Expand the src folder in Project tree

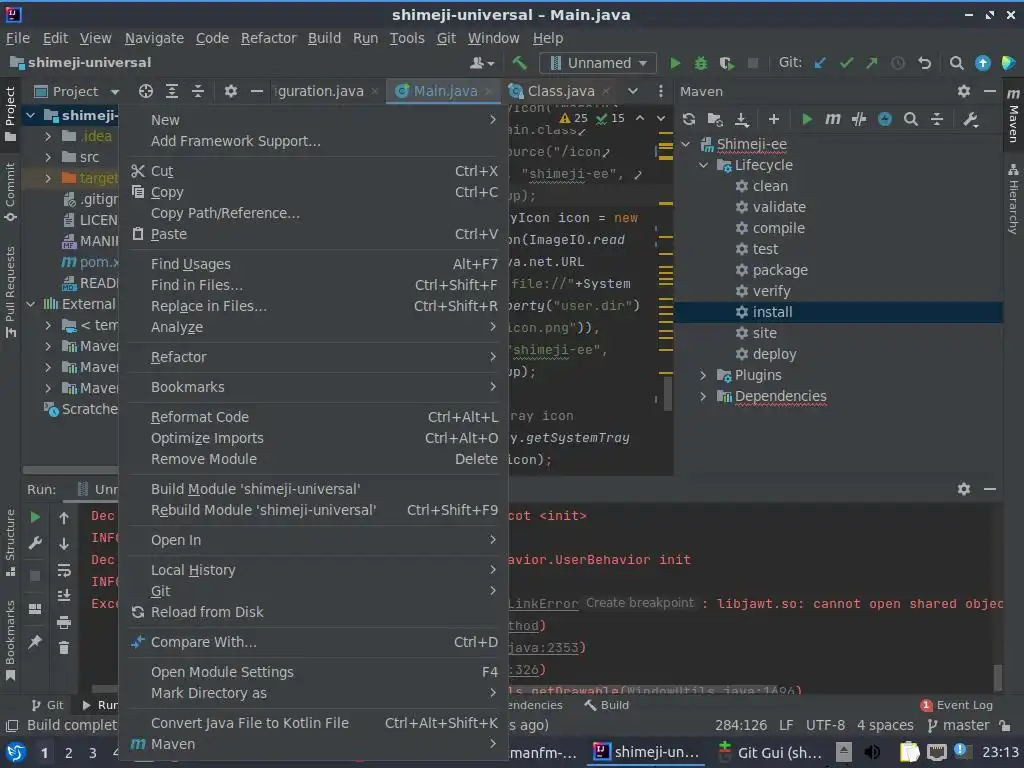tap(48, 157)
